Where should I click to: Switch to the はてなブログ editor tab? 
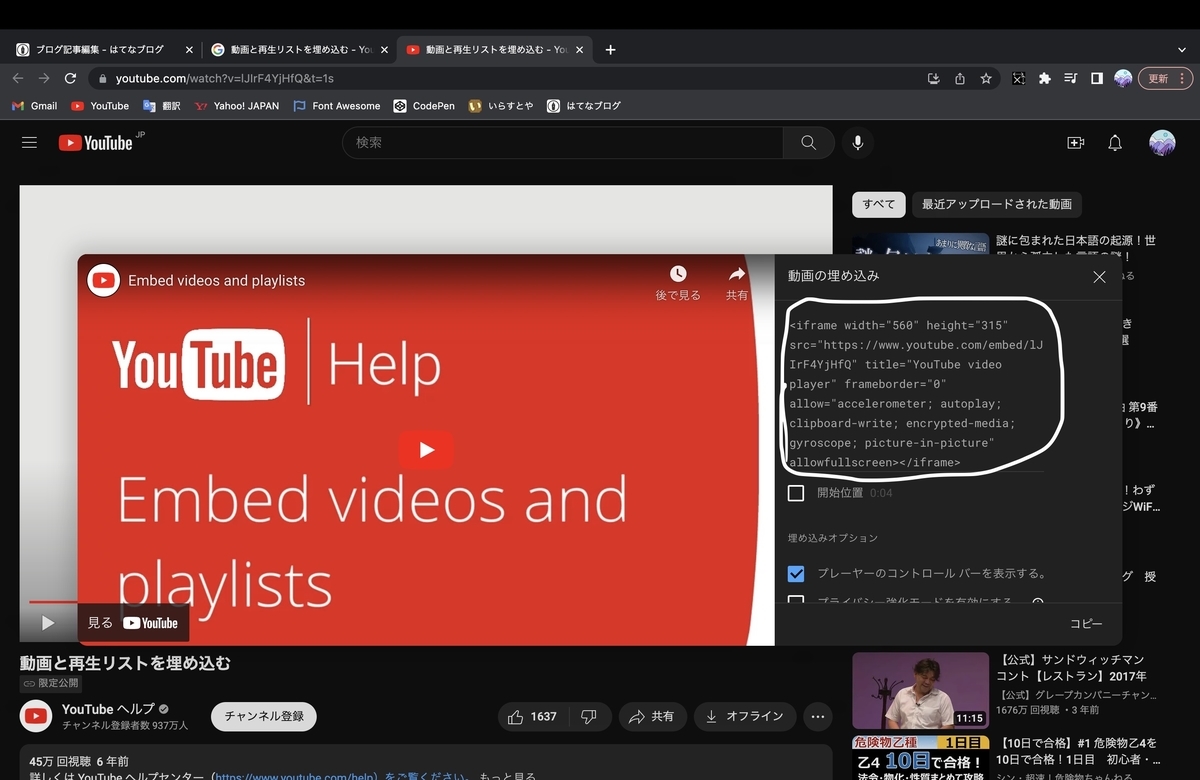pos(99,49)
